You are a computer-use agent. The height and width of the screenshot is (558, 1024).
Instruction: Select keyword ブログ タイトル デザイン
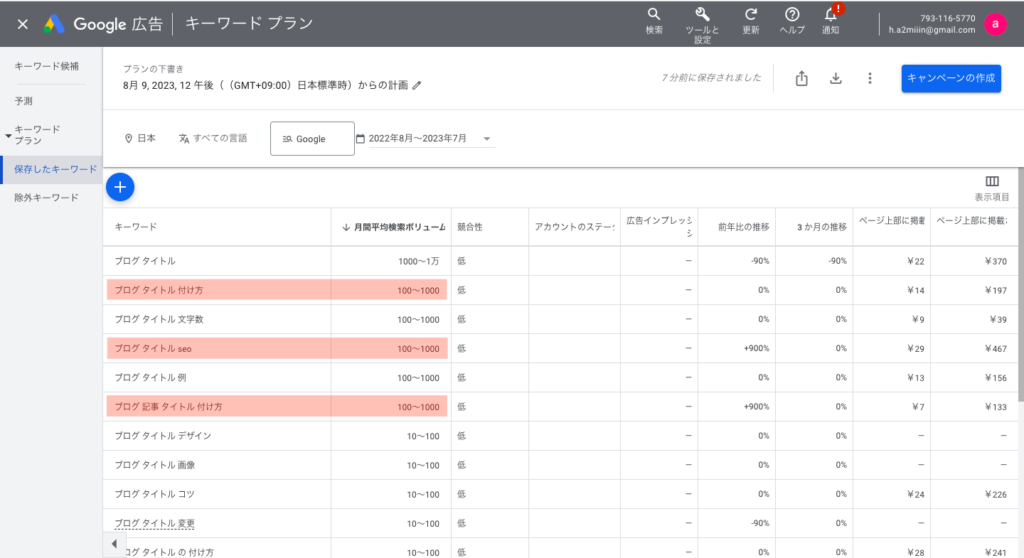pos(163,436)
